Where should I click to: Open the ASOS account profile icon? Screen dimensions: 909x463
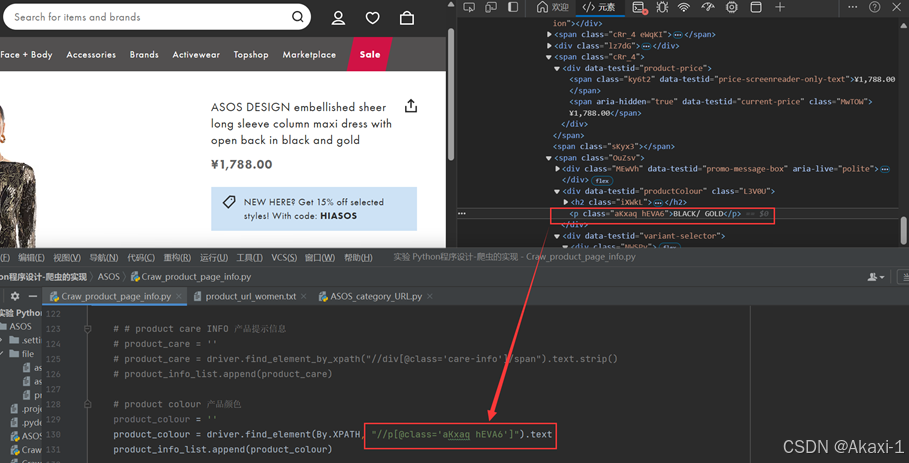pos(338,18)
